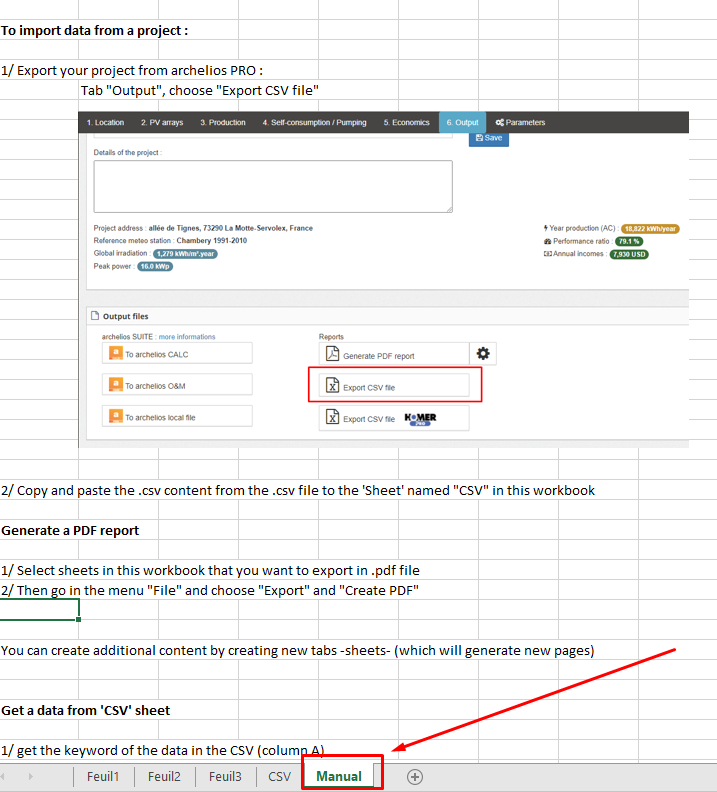Select the Manual sheet tab
The image size is (717, 792).
(x=339, y=776)
